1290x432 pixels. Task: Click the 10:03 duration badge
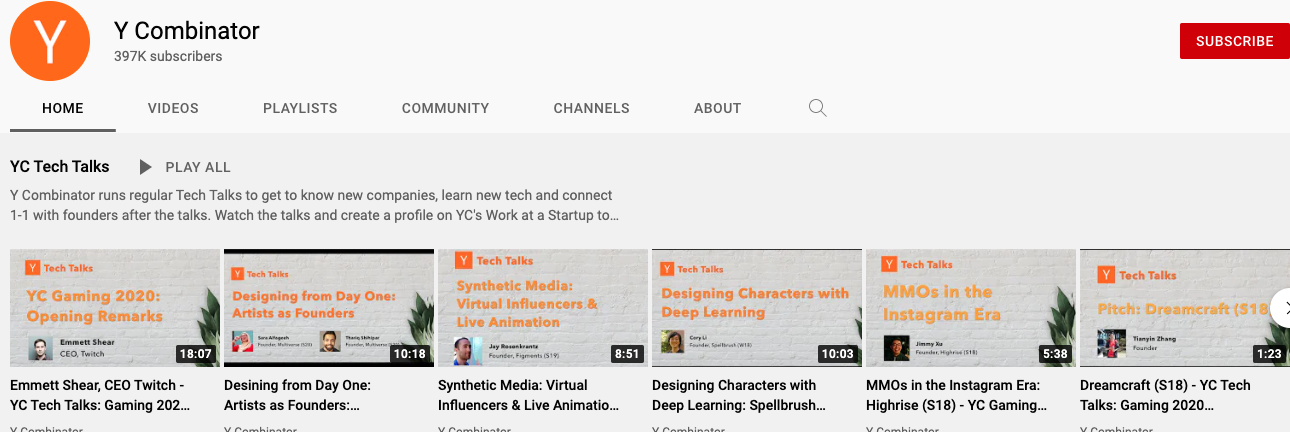(x=839, y=354)
